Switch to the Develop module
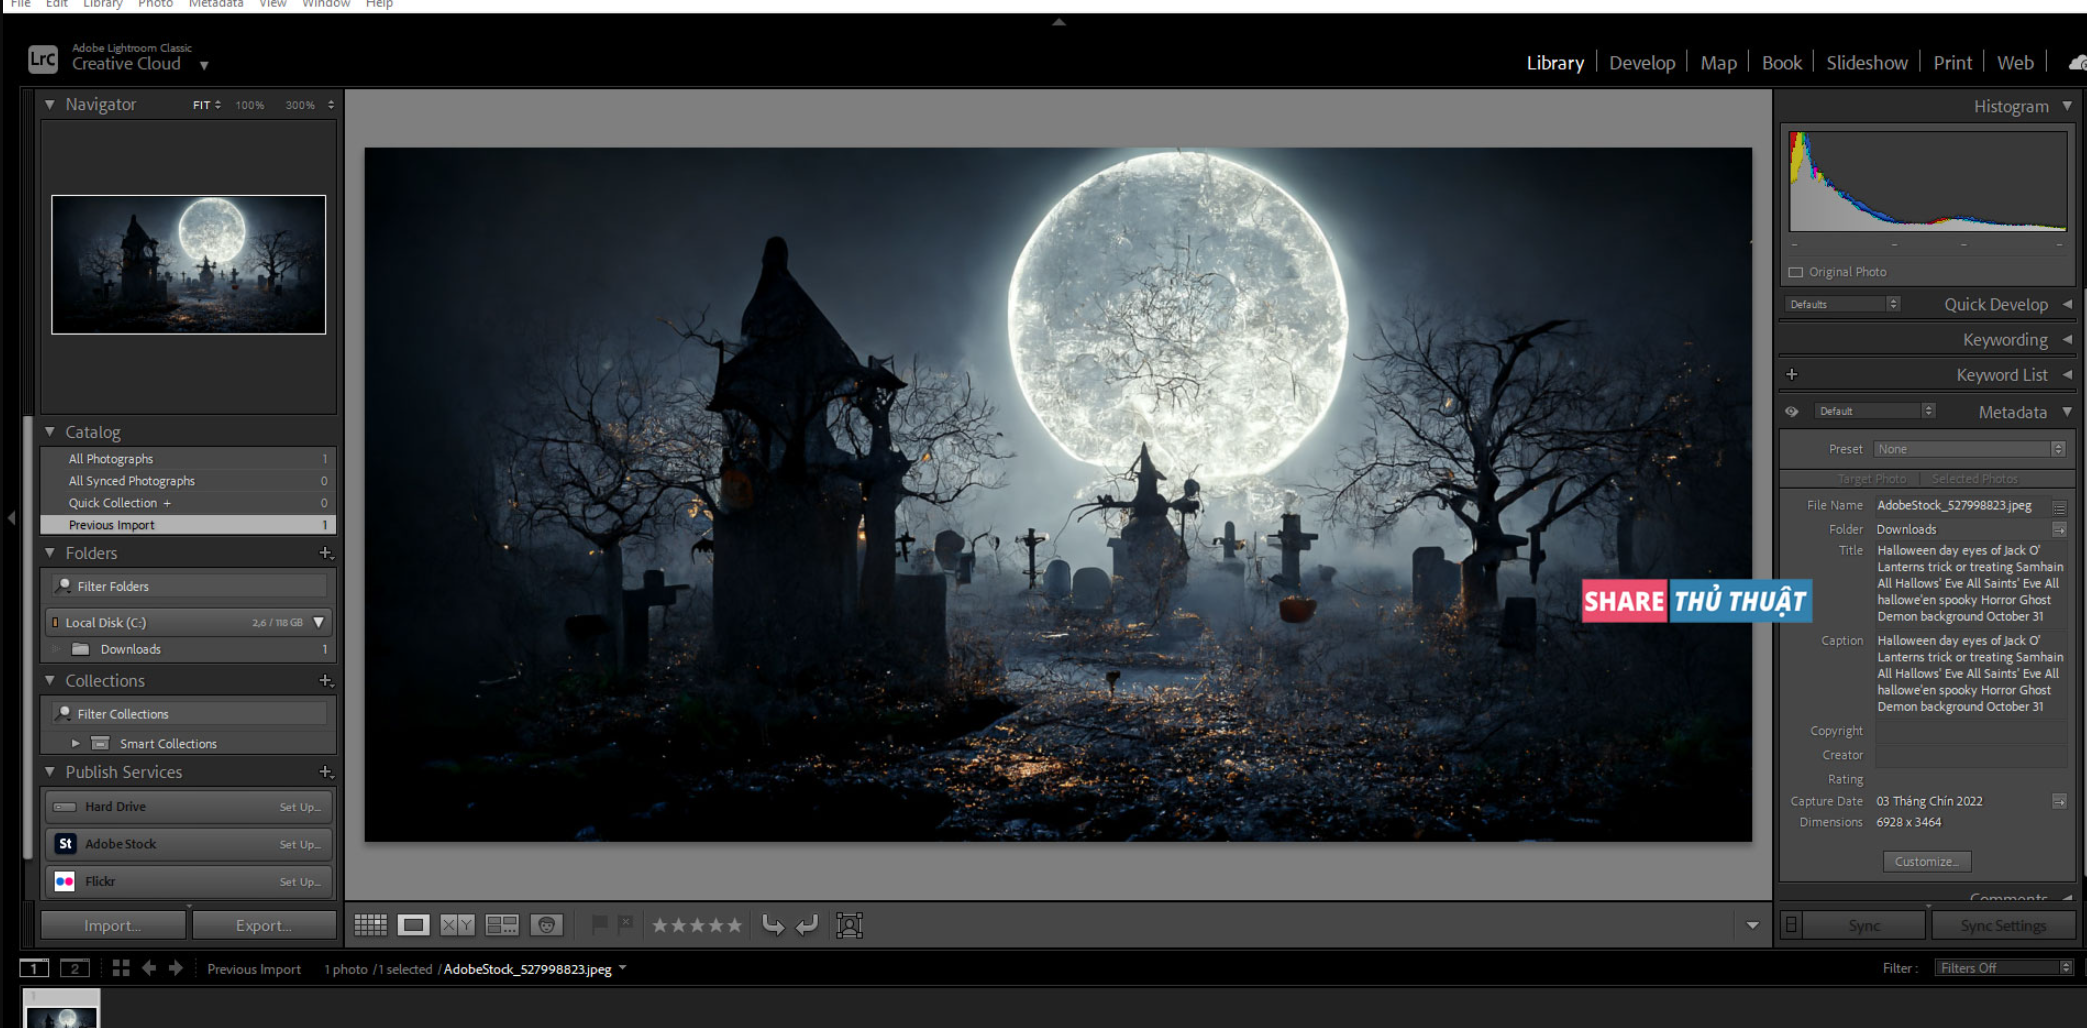The width and height of the screenshot is (2087, 1028). [x=1641, y=63]
